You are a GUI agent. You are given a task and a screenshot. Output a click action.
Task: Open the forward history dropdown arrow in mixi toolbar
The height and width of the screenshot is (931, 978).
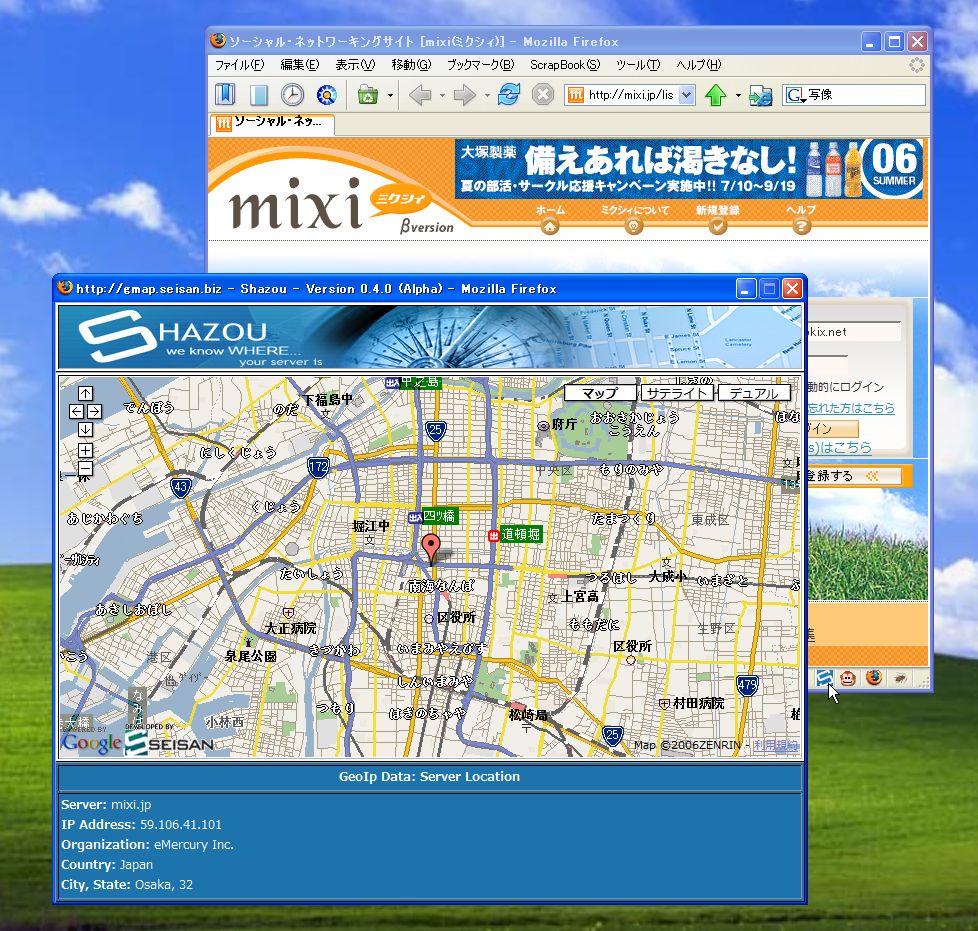(487, 95)
